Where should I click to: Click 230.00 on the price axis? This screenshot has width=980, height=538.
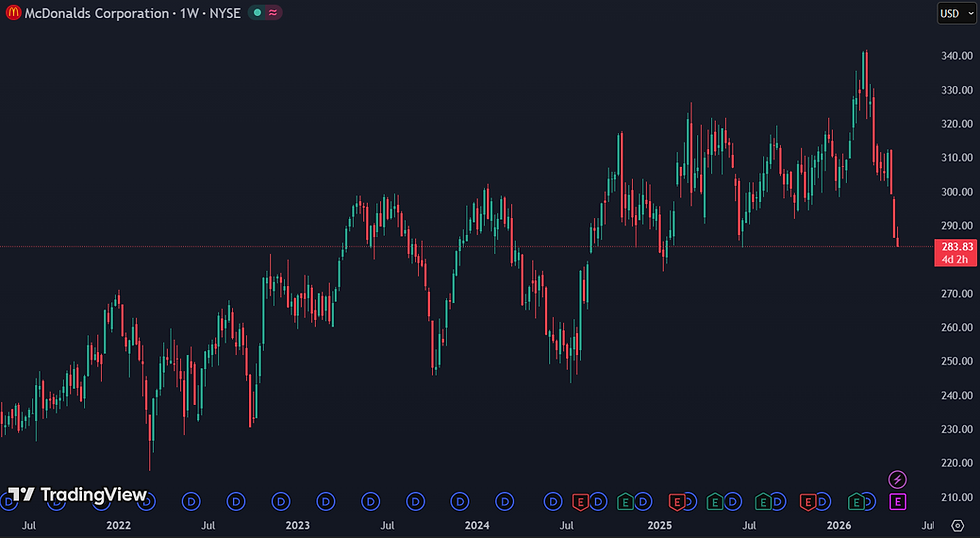pyautogui.click(x=957, y=429)
